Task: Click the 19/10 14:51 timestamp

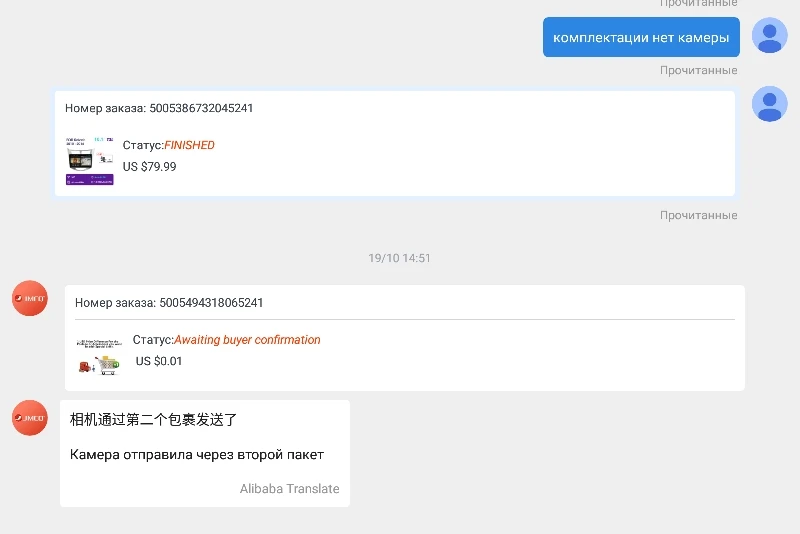Action: point(399,258)
